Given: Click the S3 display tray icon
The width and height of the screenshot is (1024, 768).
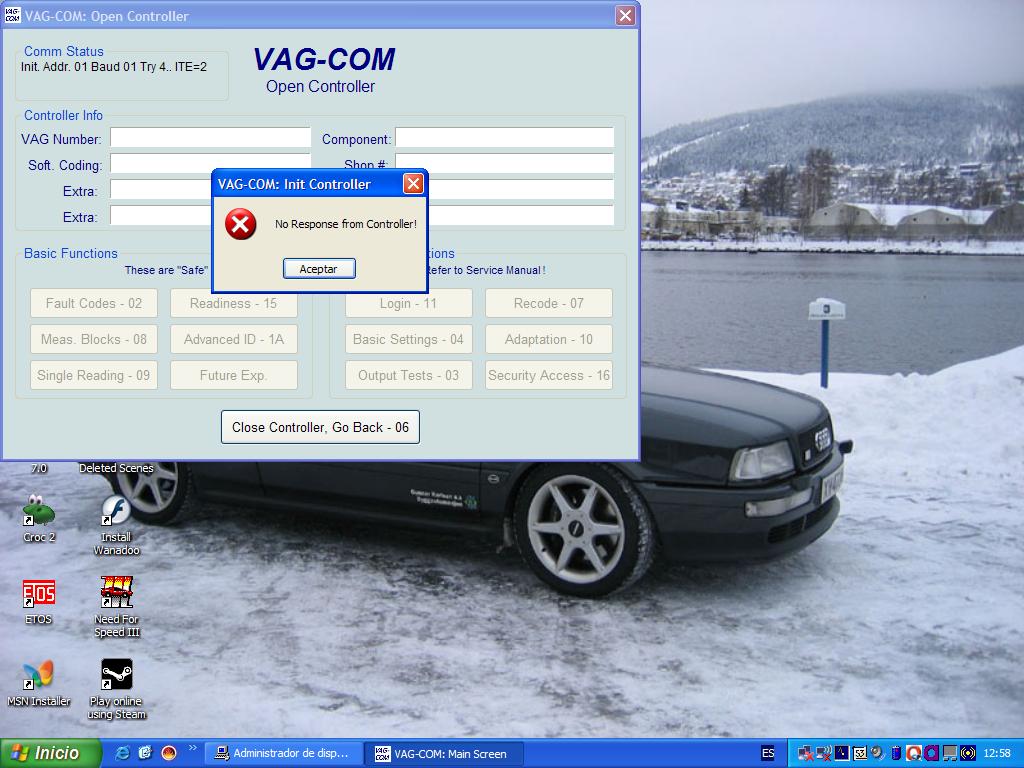Looking at the screenshot, I should [860, 753].
